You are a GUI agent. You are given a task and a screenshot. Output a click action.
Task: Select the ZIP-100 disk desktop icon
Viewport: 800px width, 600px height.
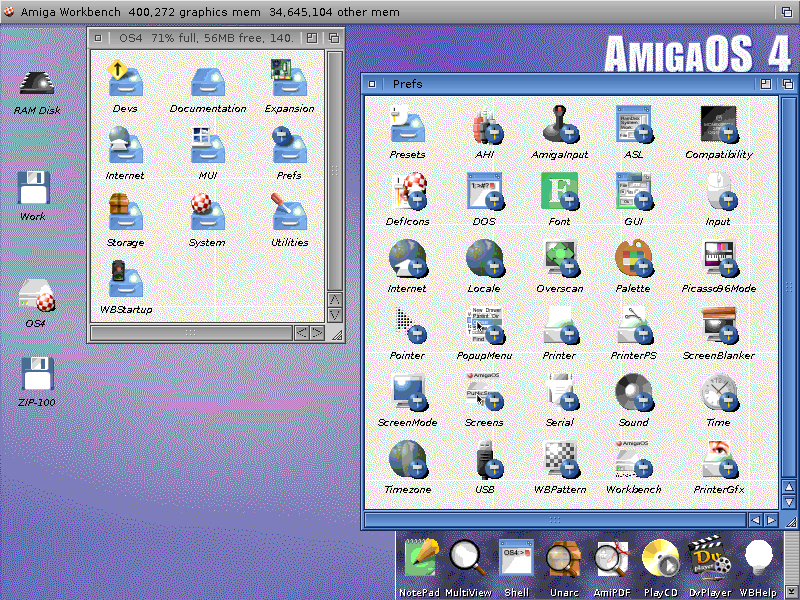(37, 374)
